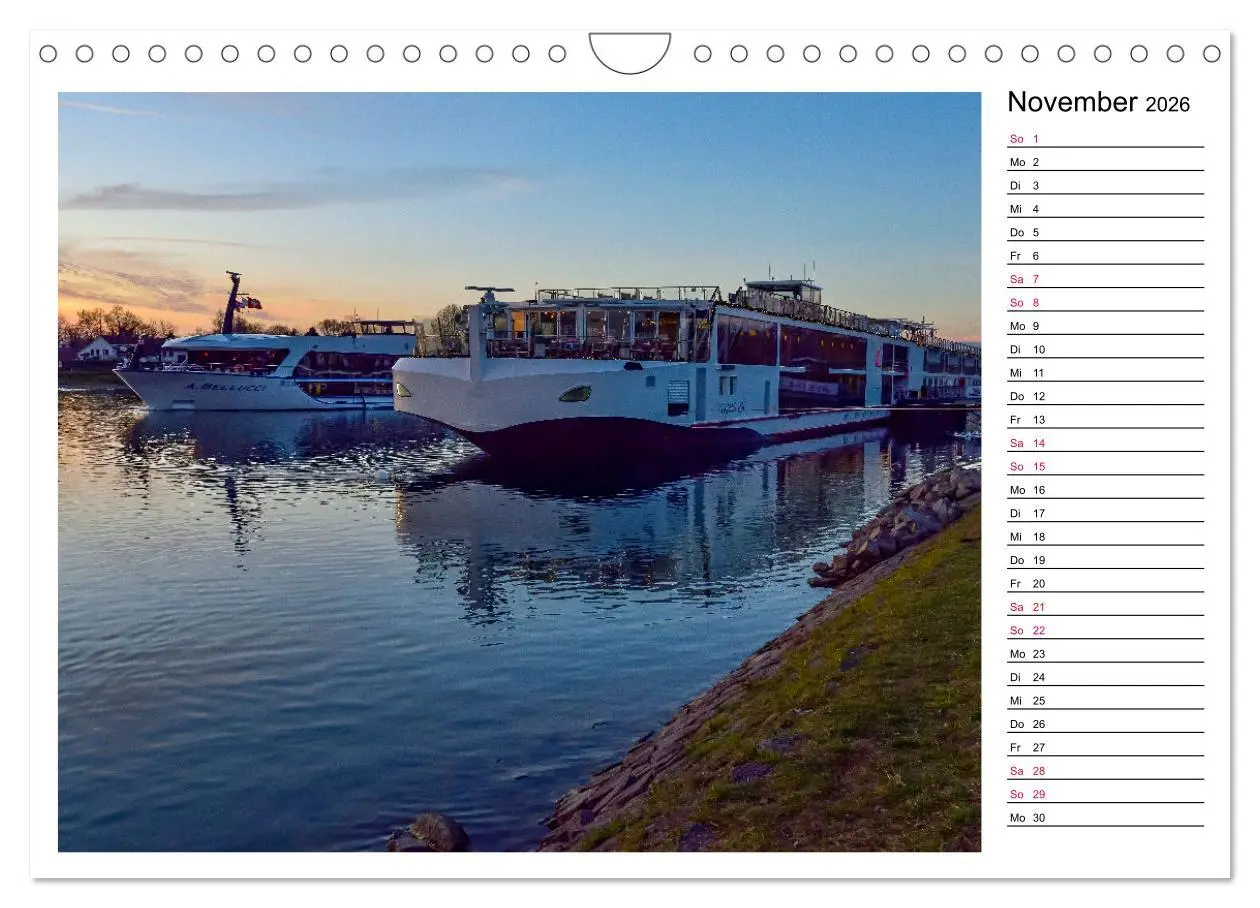Image resolution: width=1260 pixels, height=908 pixels.
Task: Click the 'Do 26' calendar row
Action: [1105, 724]
